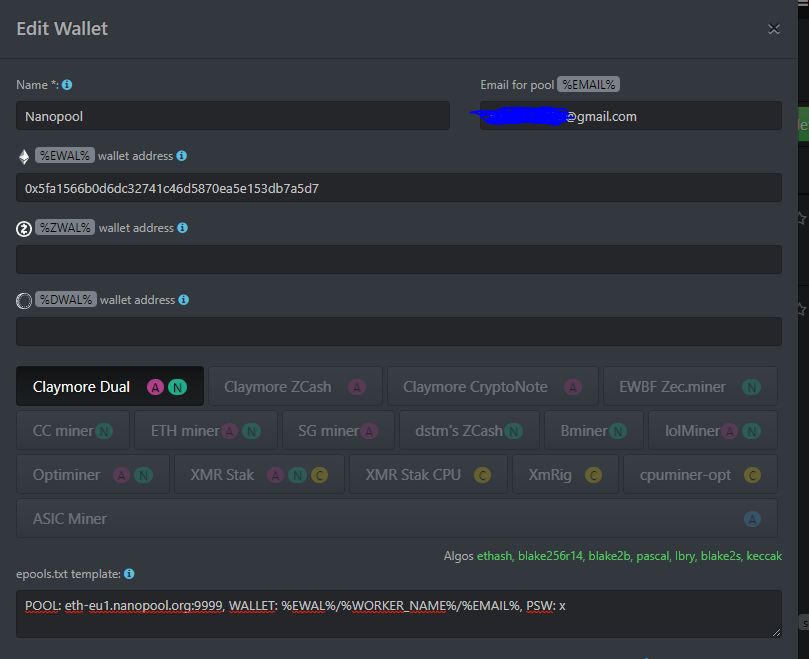Select the CC miner tab
809x659 pixels.
coord(73,430)
